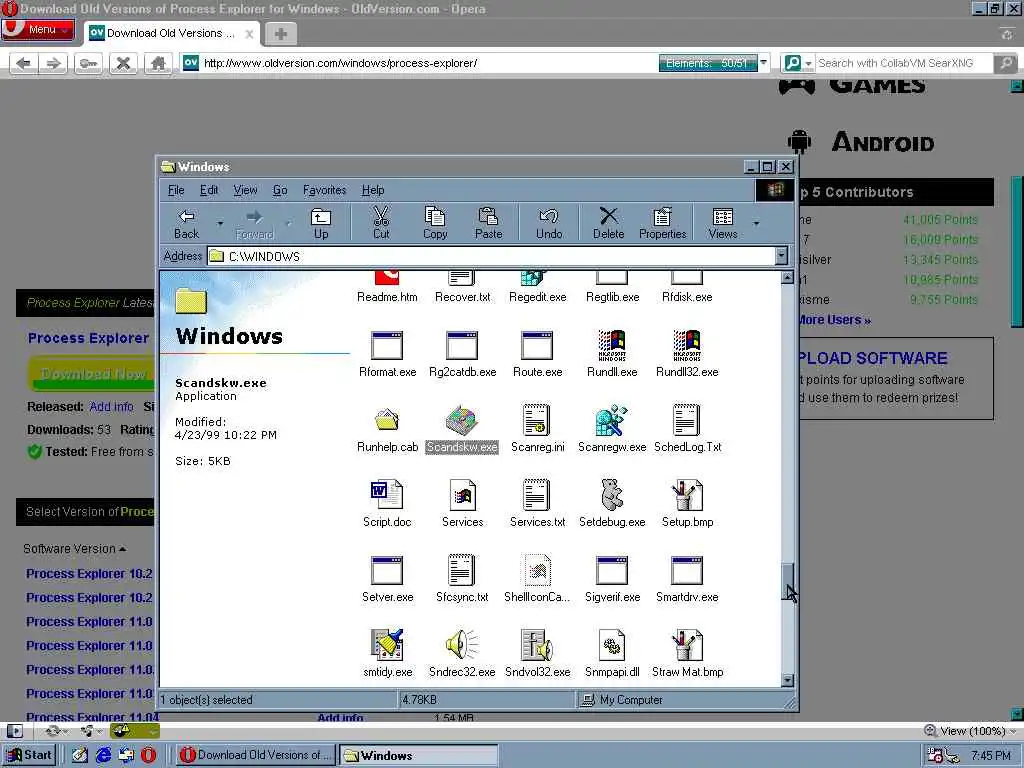This screenshot has width=1024, height=768.
Task: Click the Paste clipboard icon
Action: point(488,223)
